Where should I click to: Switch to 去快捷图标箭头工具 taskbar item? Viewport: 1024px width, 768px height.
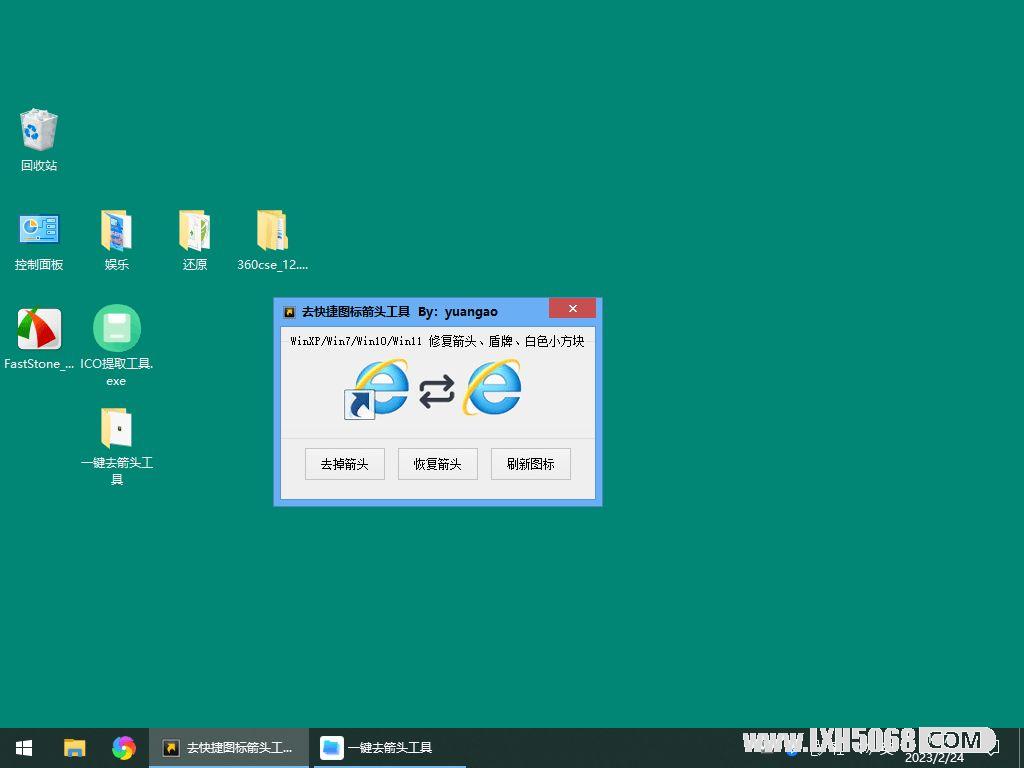pos(229,747)
